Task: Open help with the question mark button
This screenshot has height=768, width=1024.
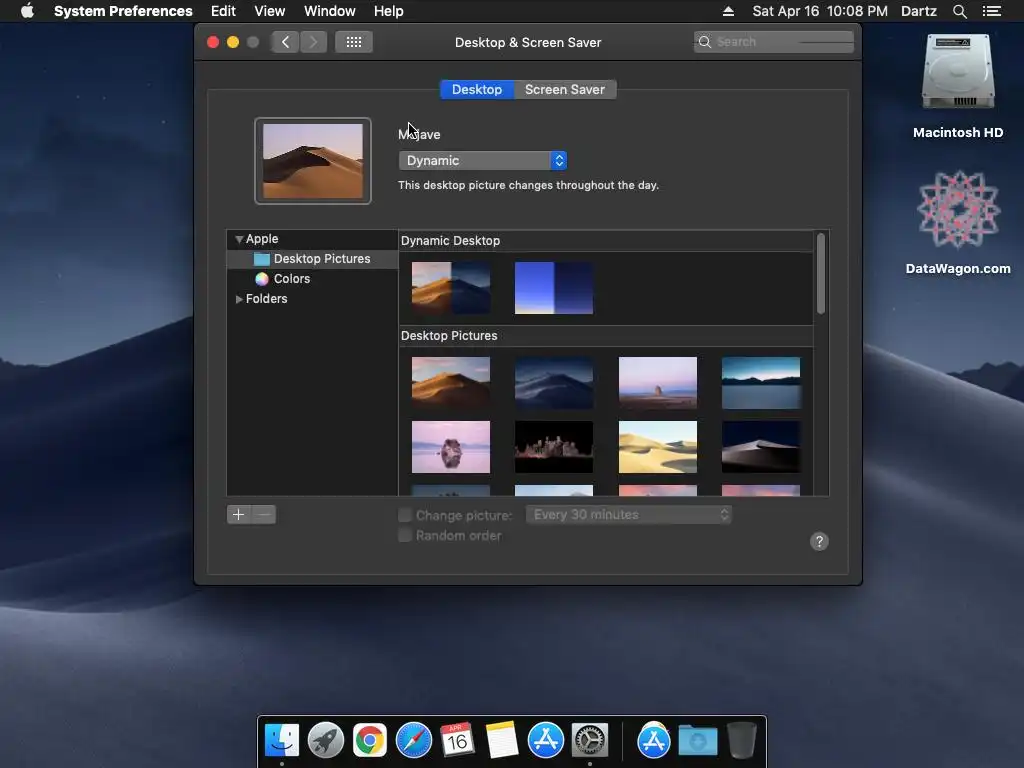Action: pyautogui.click(x=819, y=541)
